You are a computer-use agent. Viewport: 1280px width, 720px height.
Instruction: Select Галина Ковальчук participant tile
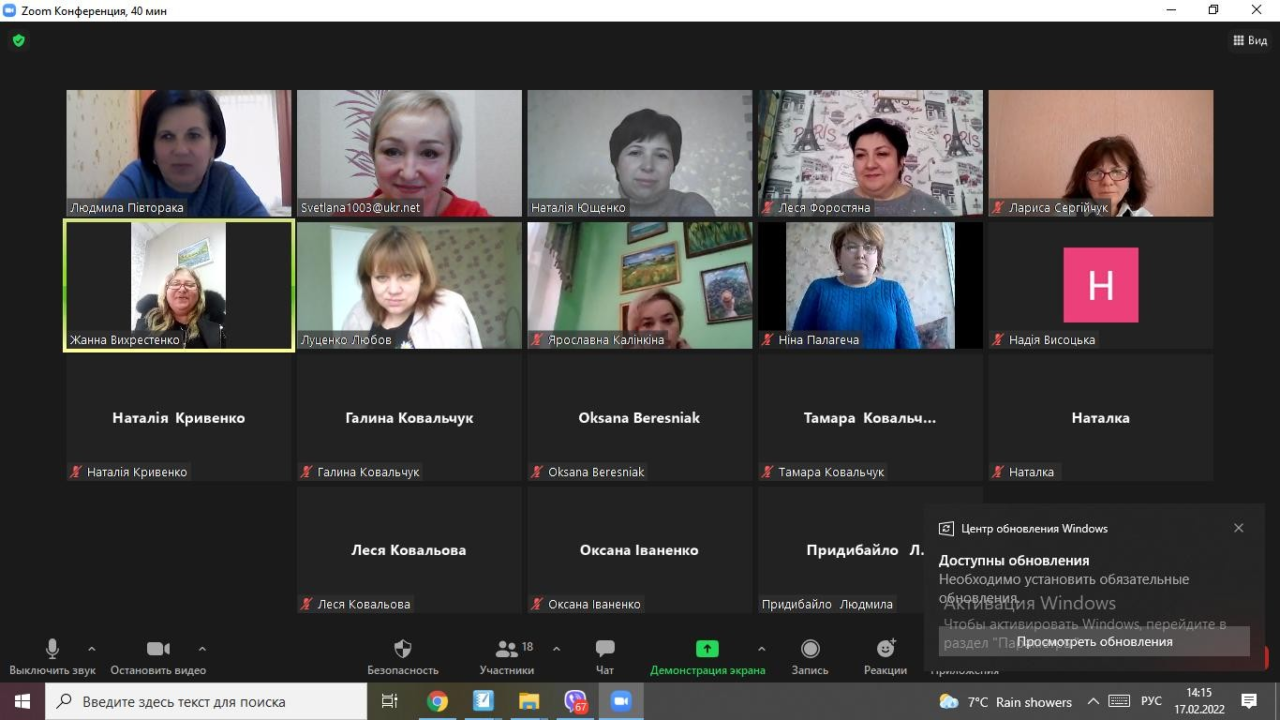409,417
